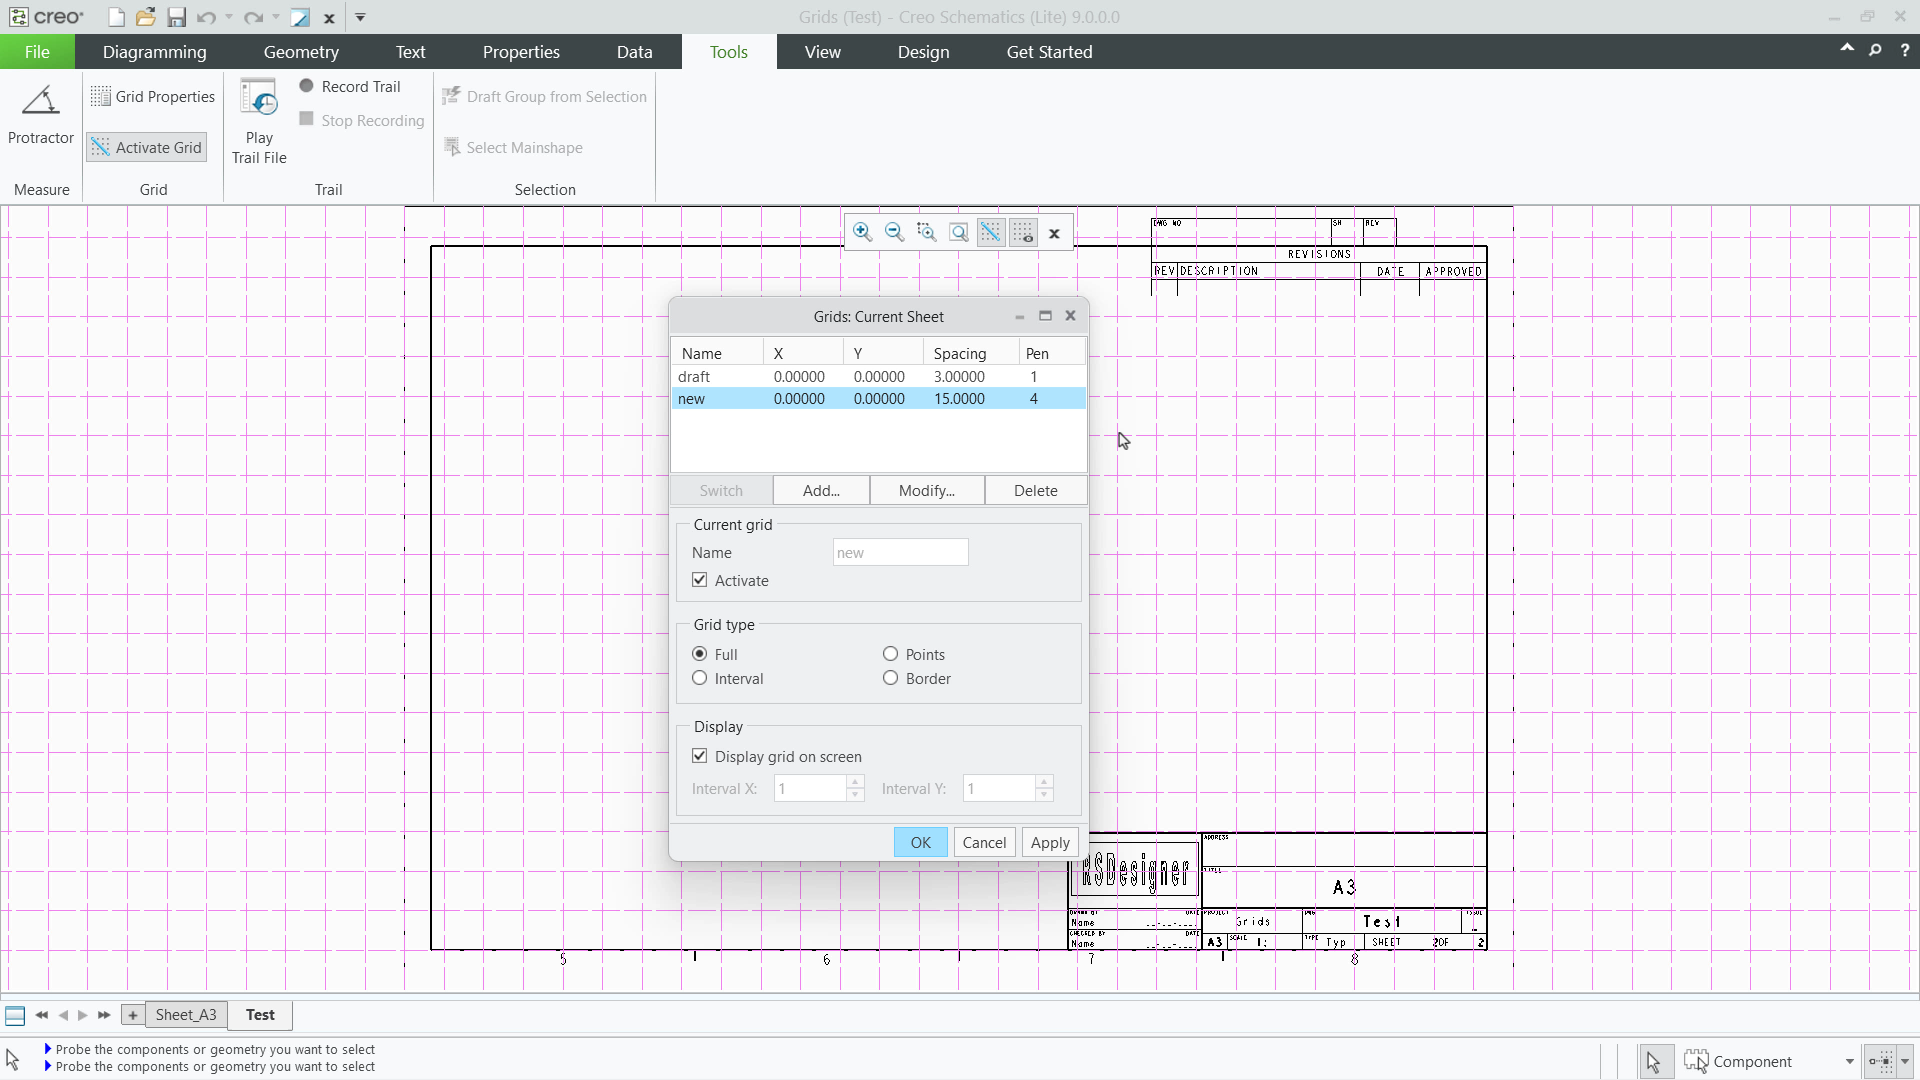
Task: Toggle the Activate Grid button
Action: coord(146,147)
